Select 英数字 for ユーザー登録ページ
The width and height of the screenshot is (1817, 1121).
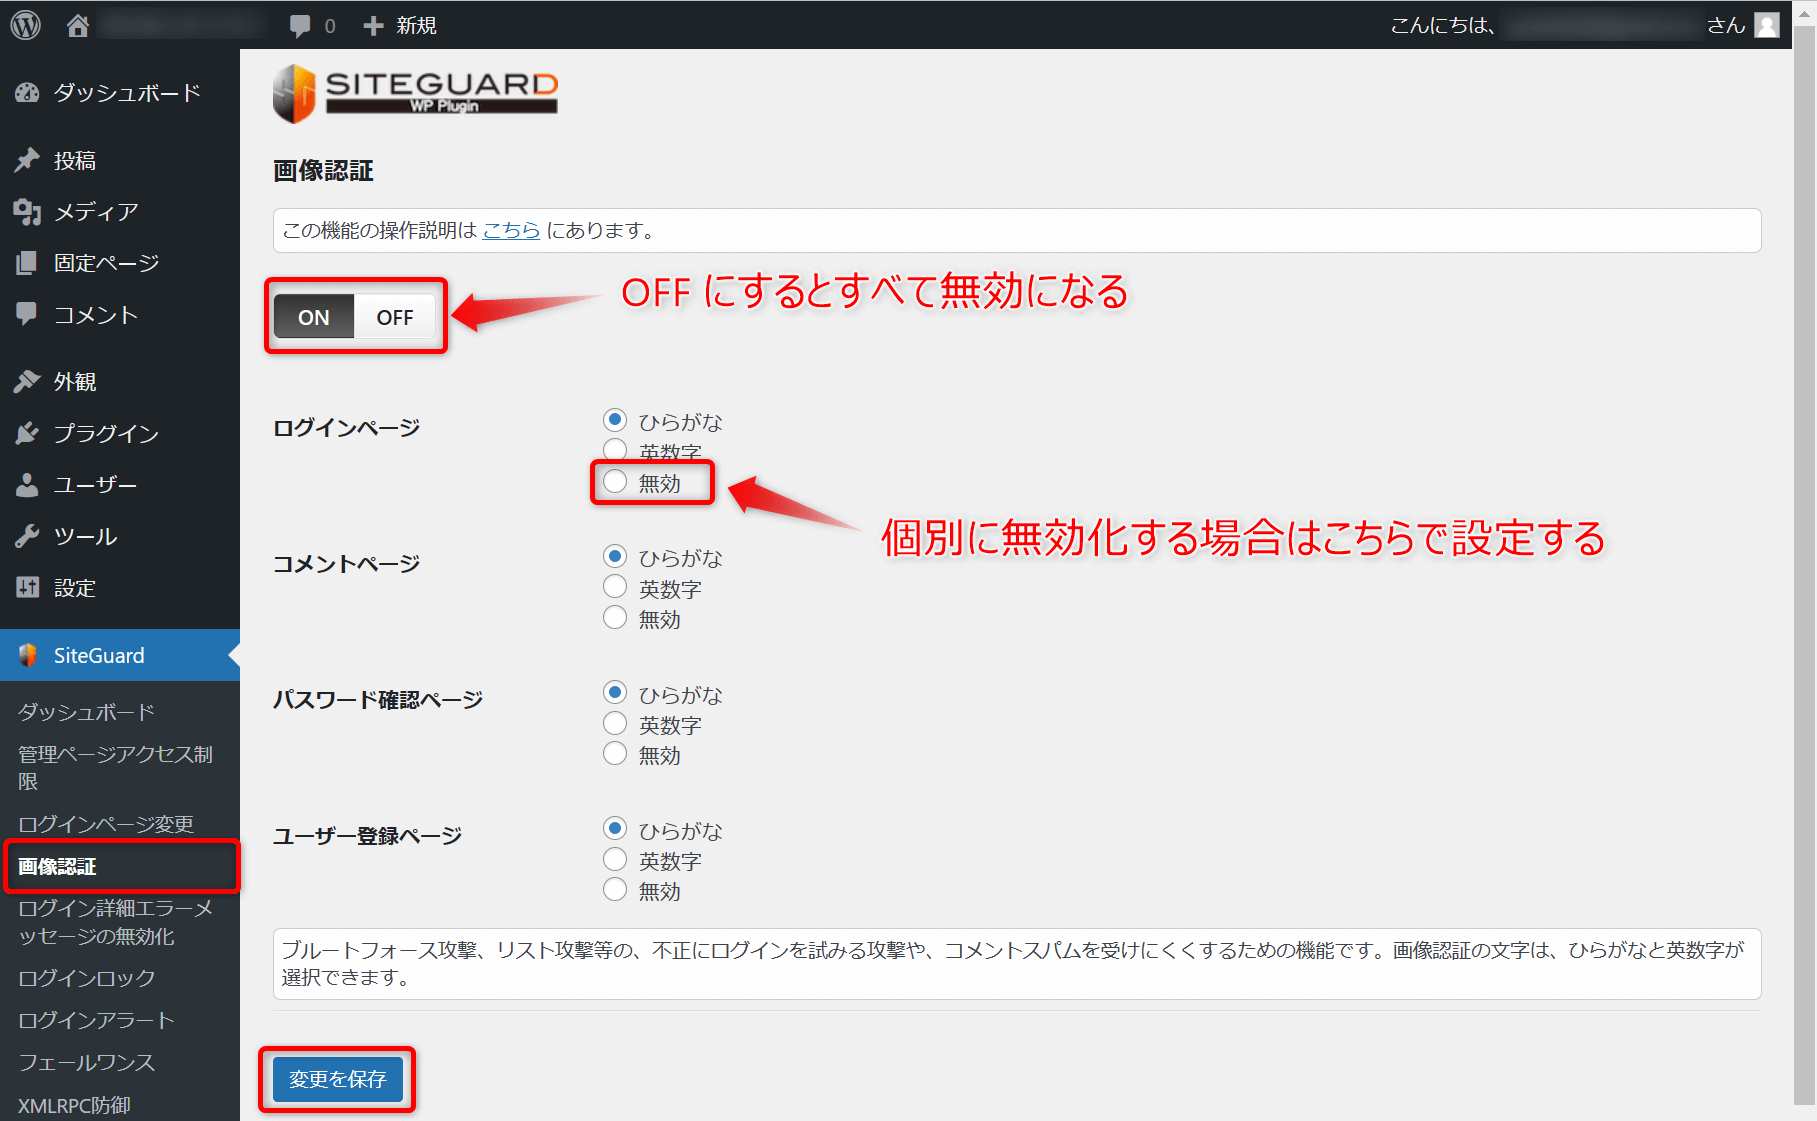[x=615, y=859]
